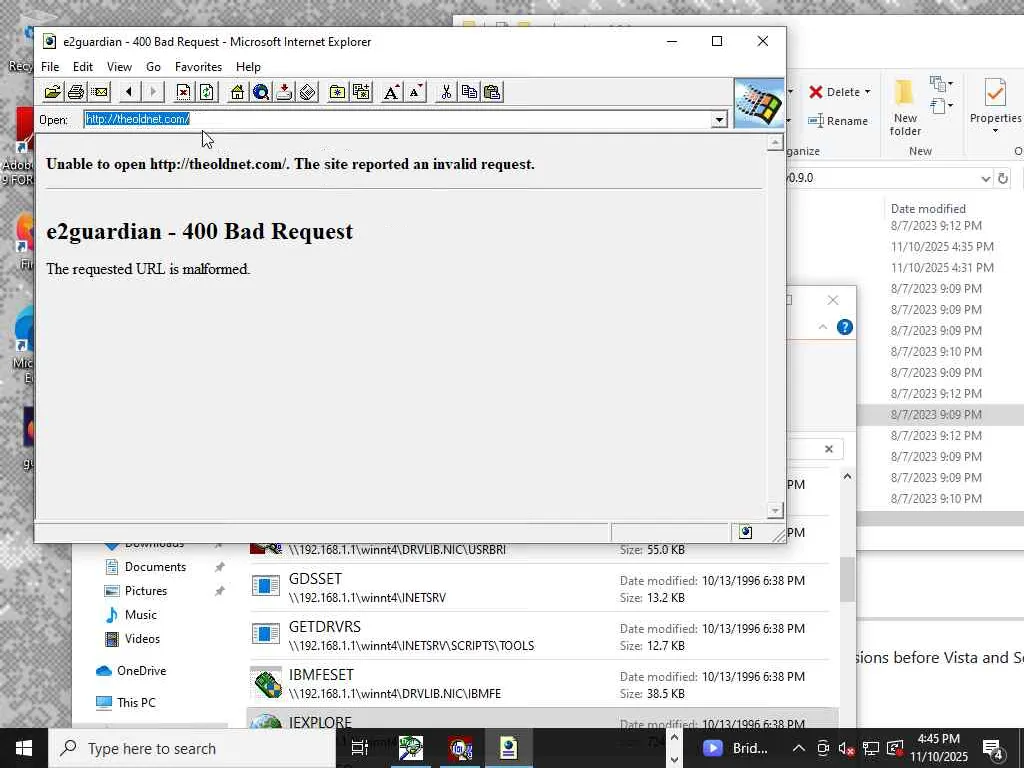Screen dimensions: 1024x768
Task: Click the refresh icon beside Explorer address bar
Action: tap(1003, 178)
